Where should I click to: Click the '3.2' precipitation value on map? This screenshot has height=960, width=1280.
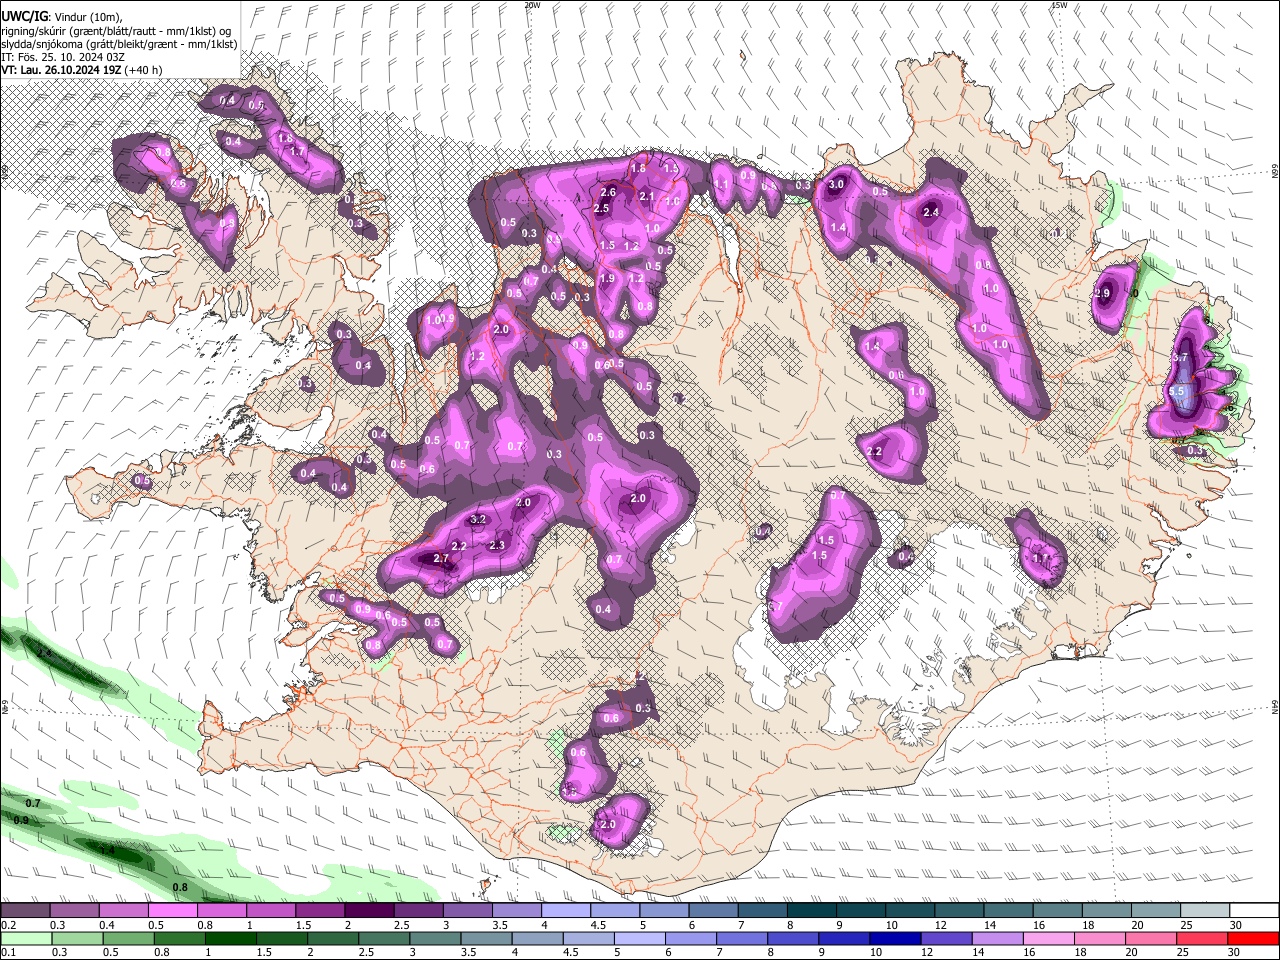[x=478, y=519]
